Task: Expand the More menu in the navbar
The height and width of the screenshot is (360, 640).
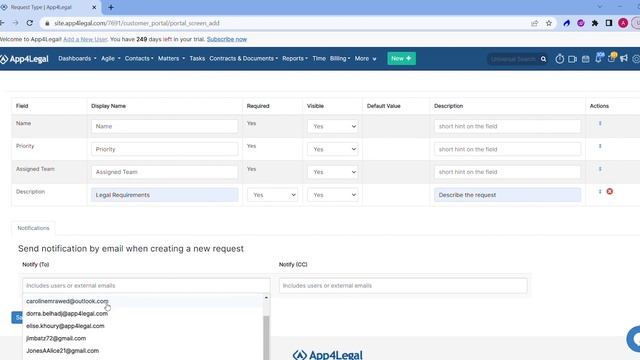Action: coord(365,59)
